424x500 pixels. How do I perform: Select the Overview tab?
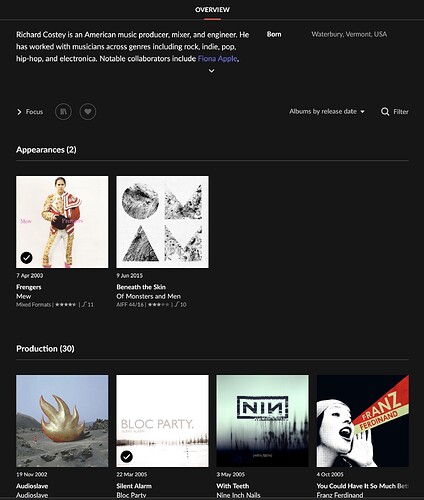coord(212,10)
